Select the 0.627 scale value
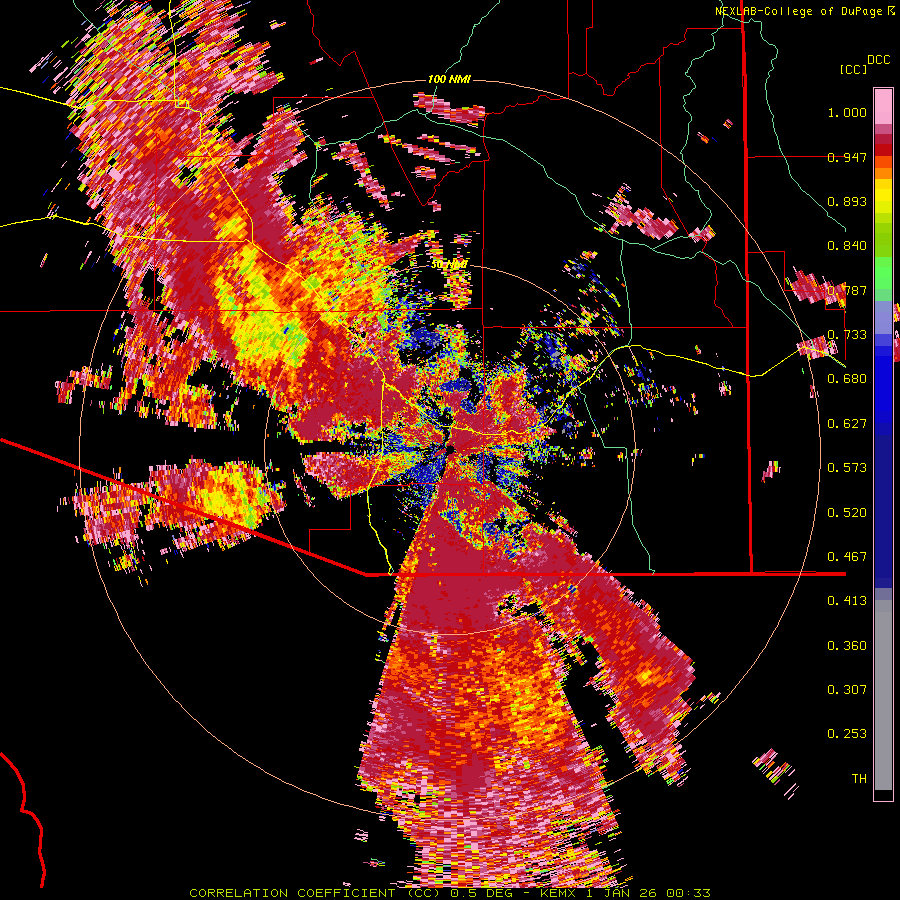 click(847, 424)
